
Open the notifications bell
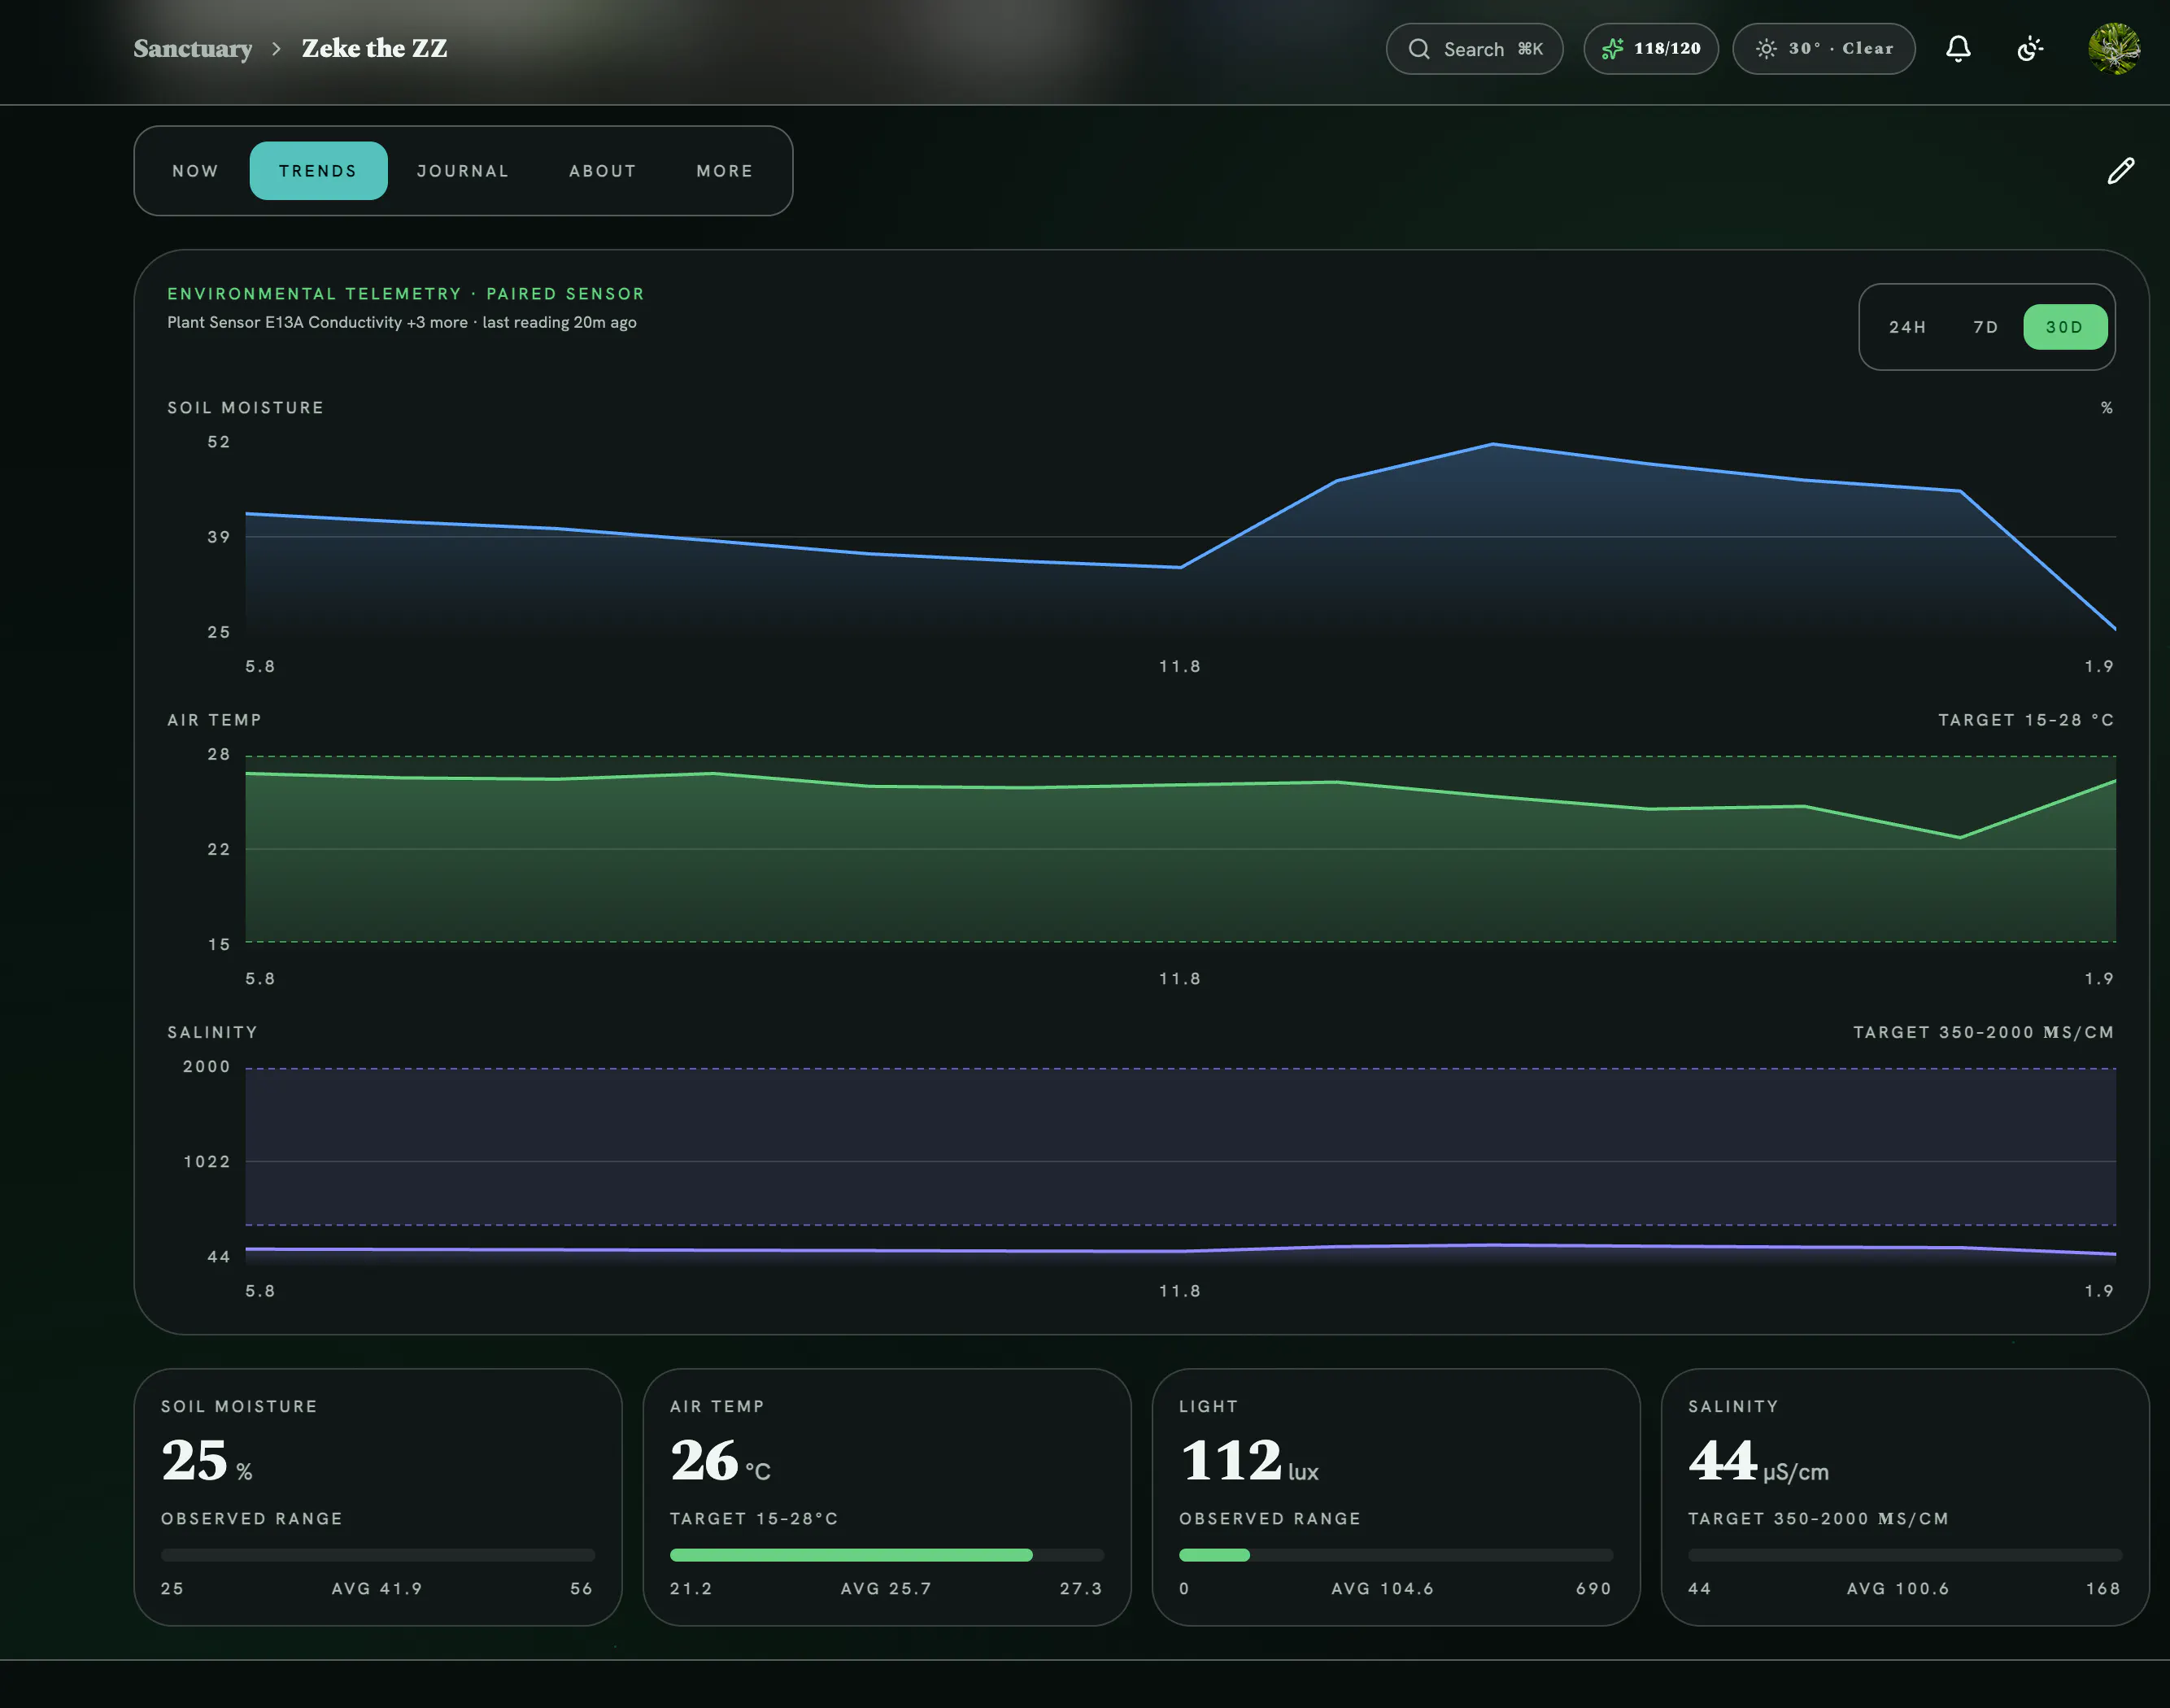[x=1958, y=49]
